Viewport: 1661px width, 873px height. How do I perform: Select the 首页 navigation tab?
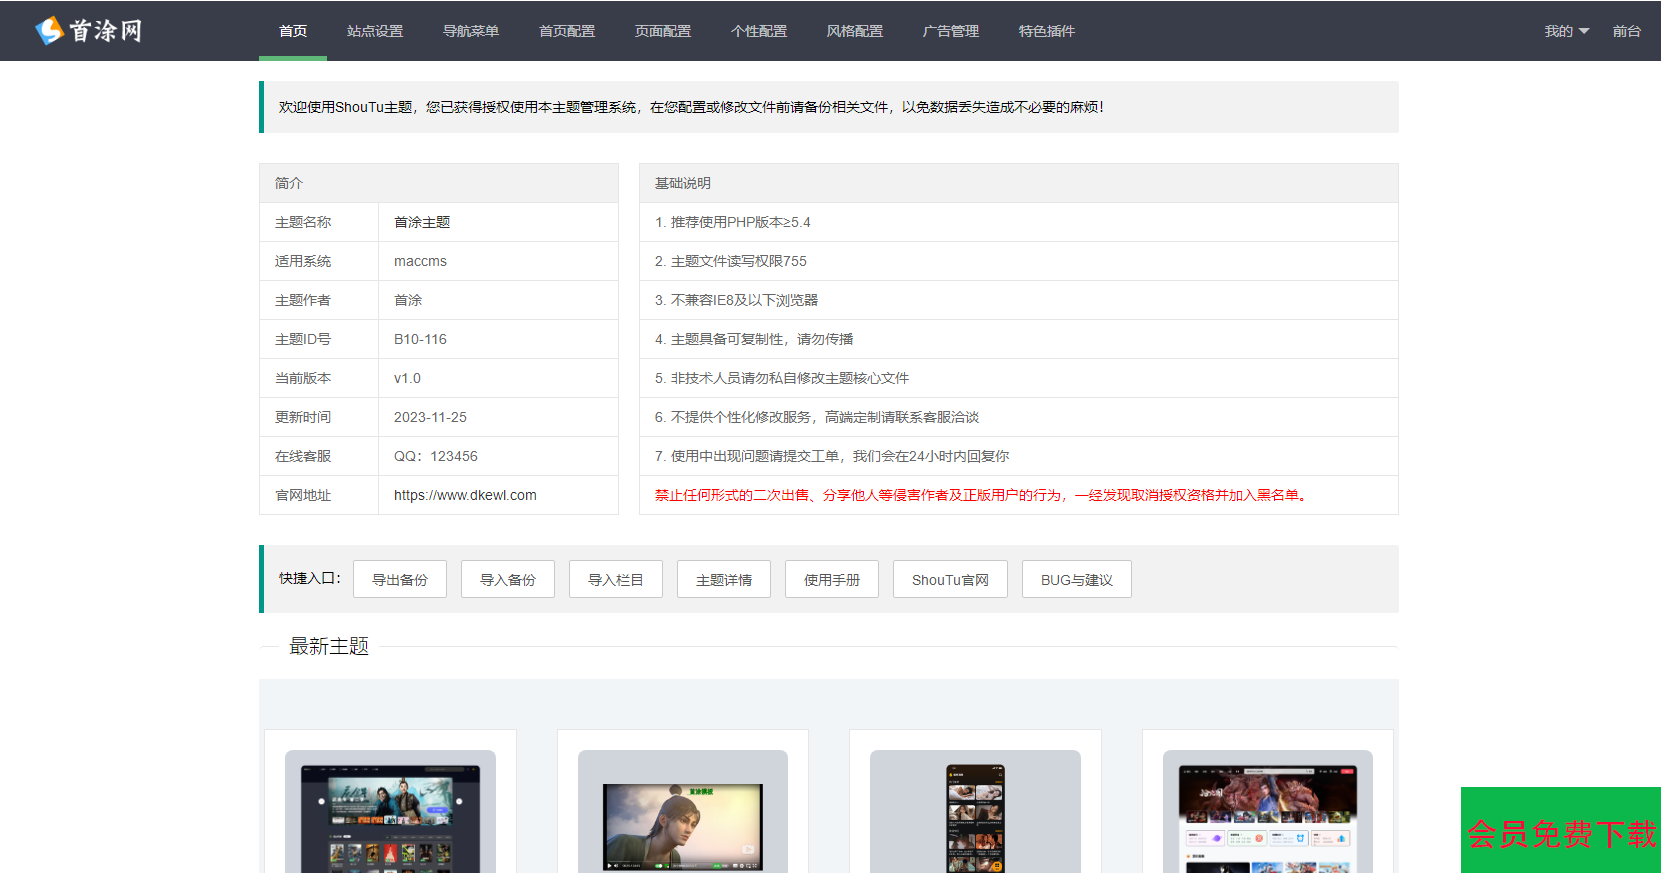click(x=293, y=31)
